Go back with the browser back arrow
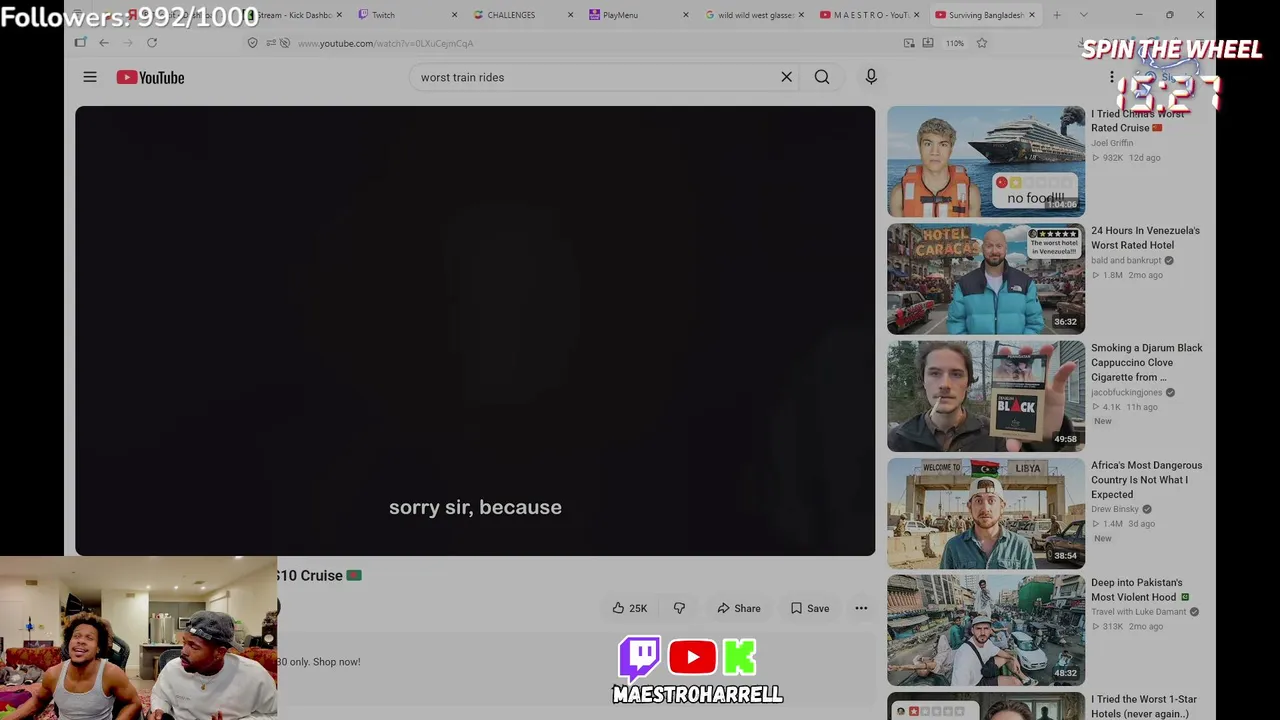This screenshot has height=720, width=1280. coord(104,43)
